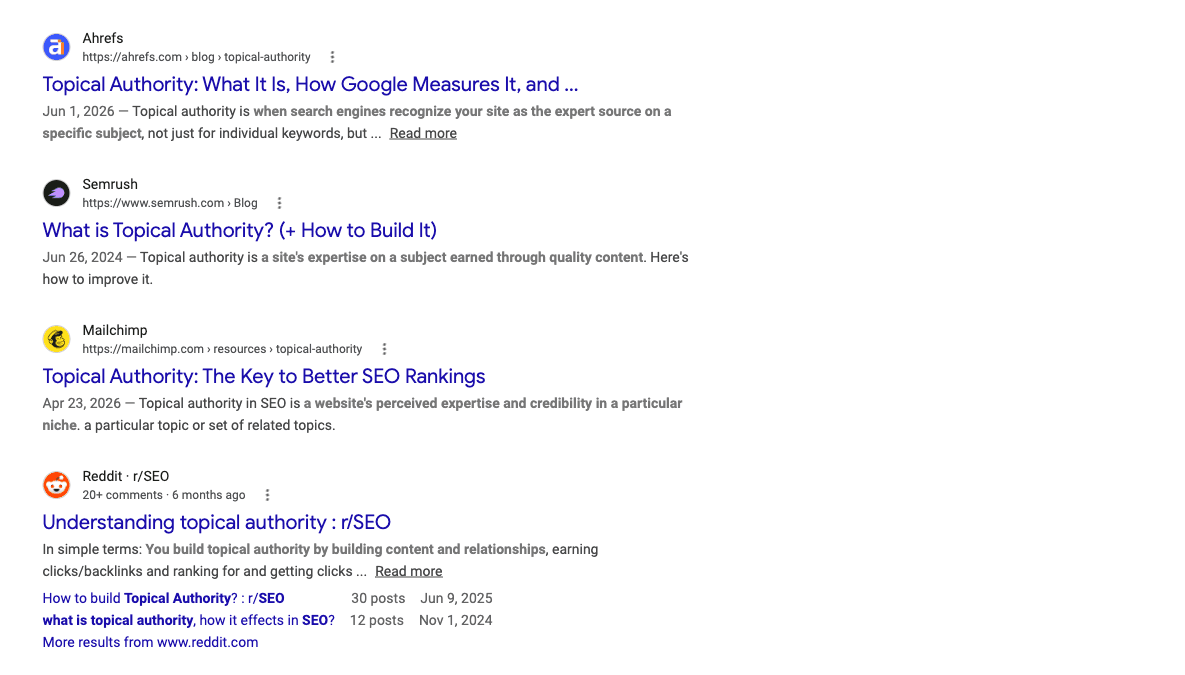Open three-dot menu for Mailchimp result
The image size is (1185, 675).
(384, 348)
